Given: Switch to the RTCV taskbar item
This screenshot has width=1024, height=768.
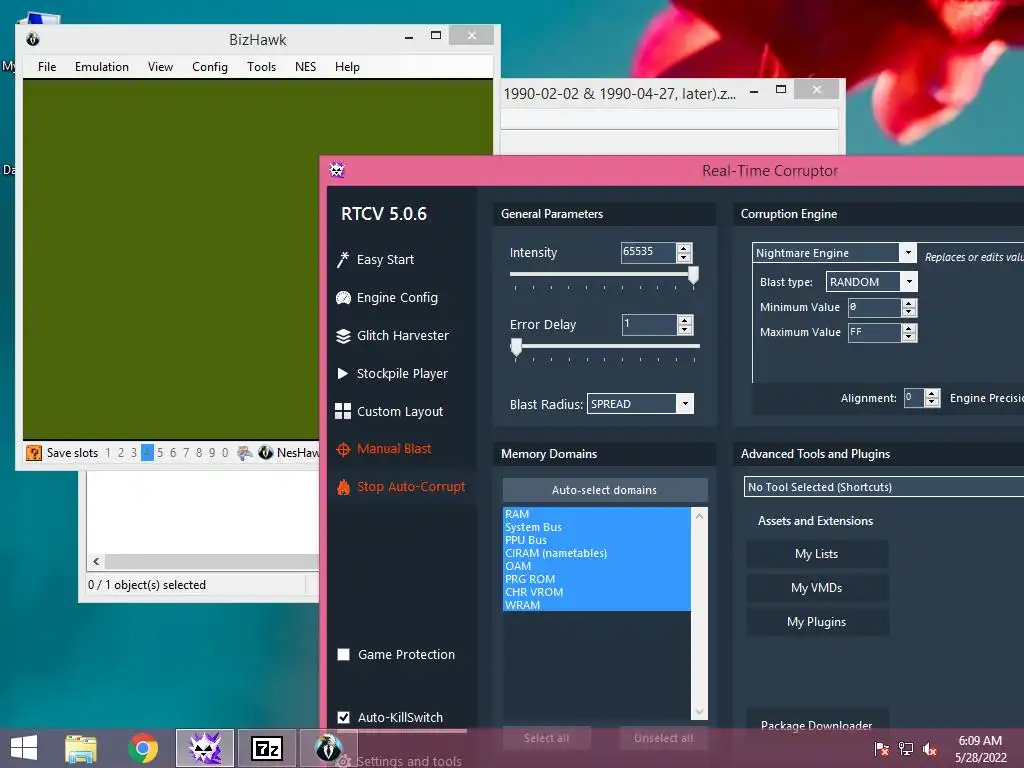Looking at the screenshot, I should (205, 748).
